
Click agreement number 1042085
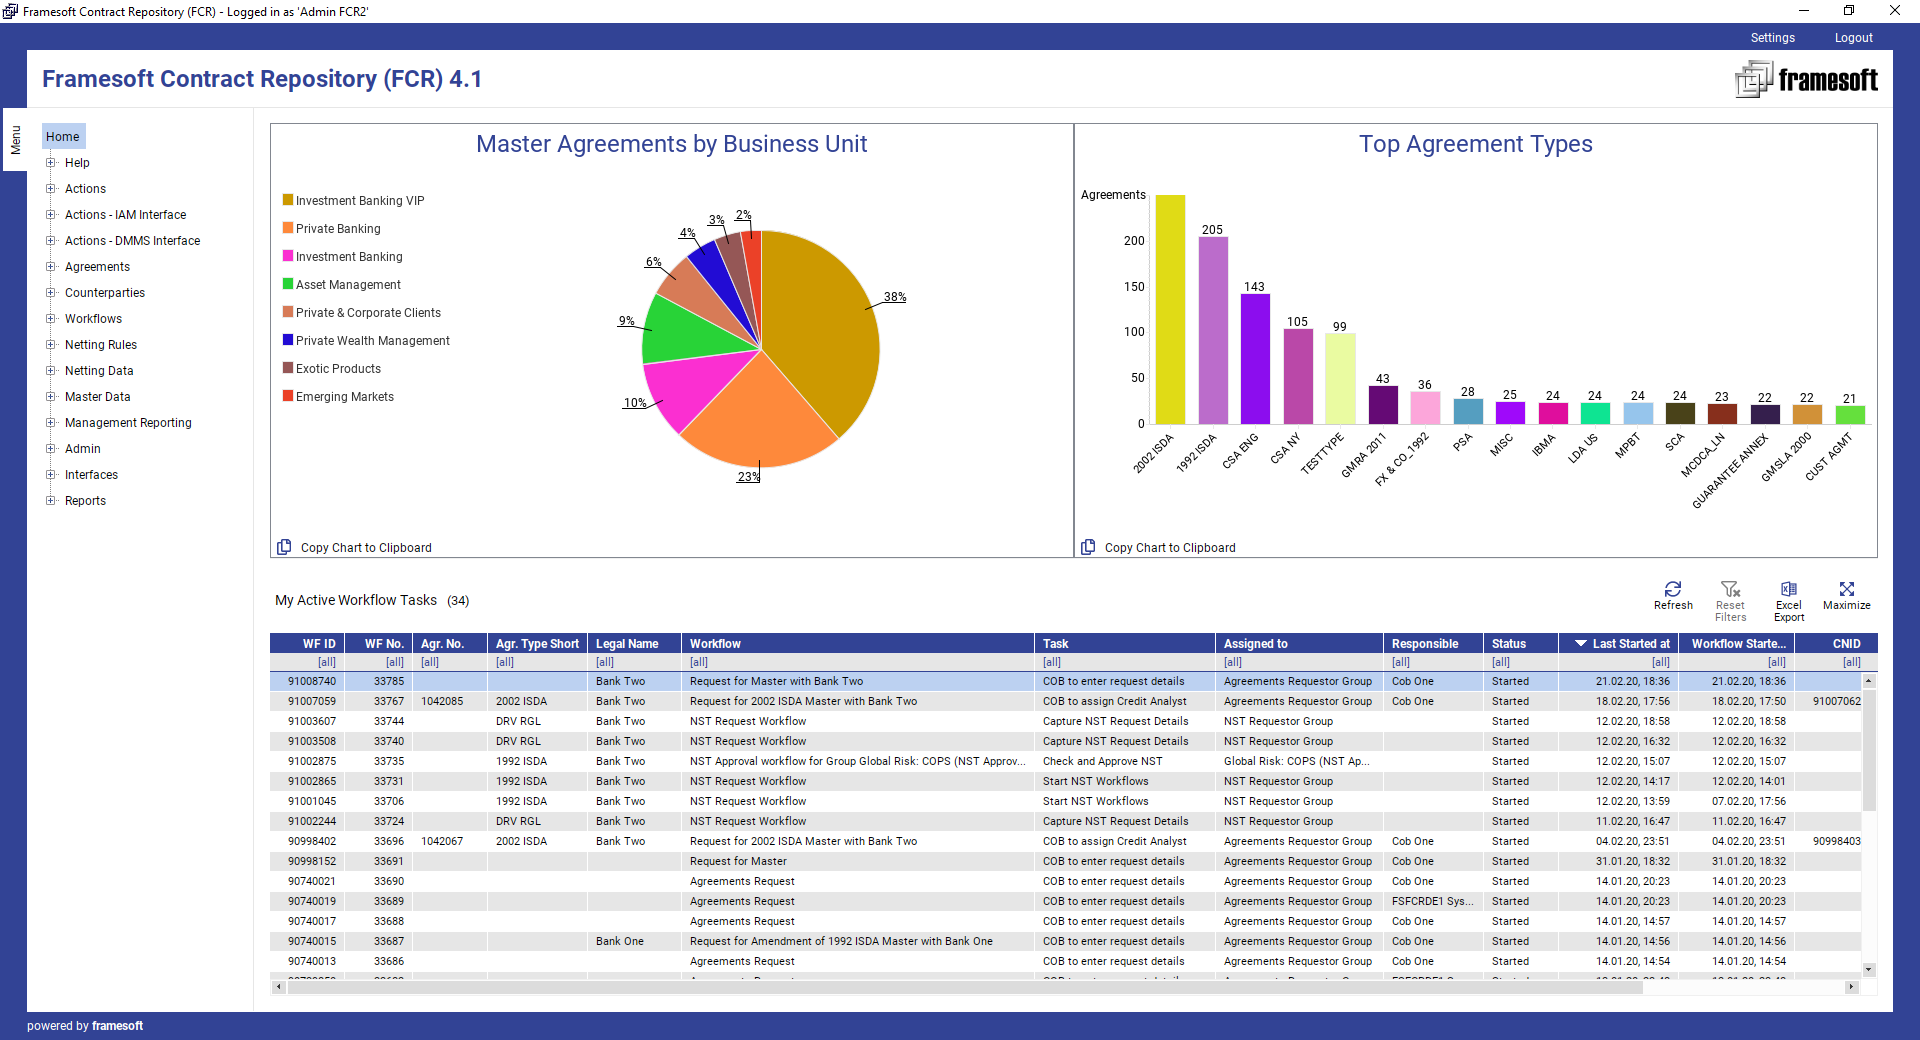442,701
